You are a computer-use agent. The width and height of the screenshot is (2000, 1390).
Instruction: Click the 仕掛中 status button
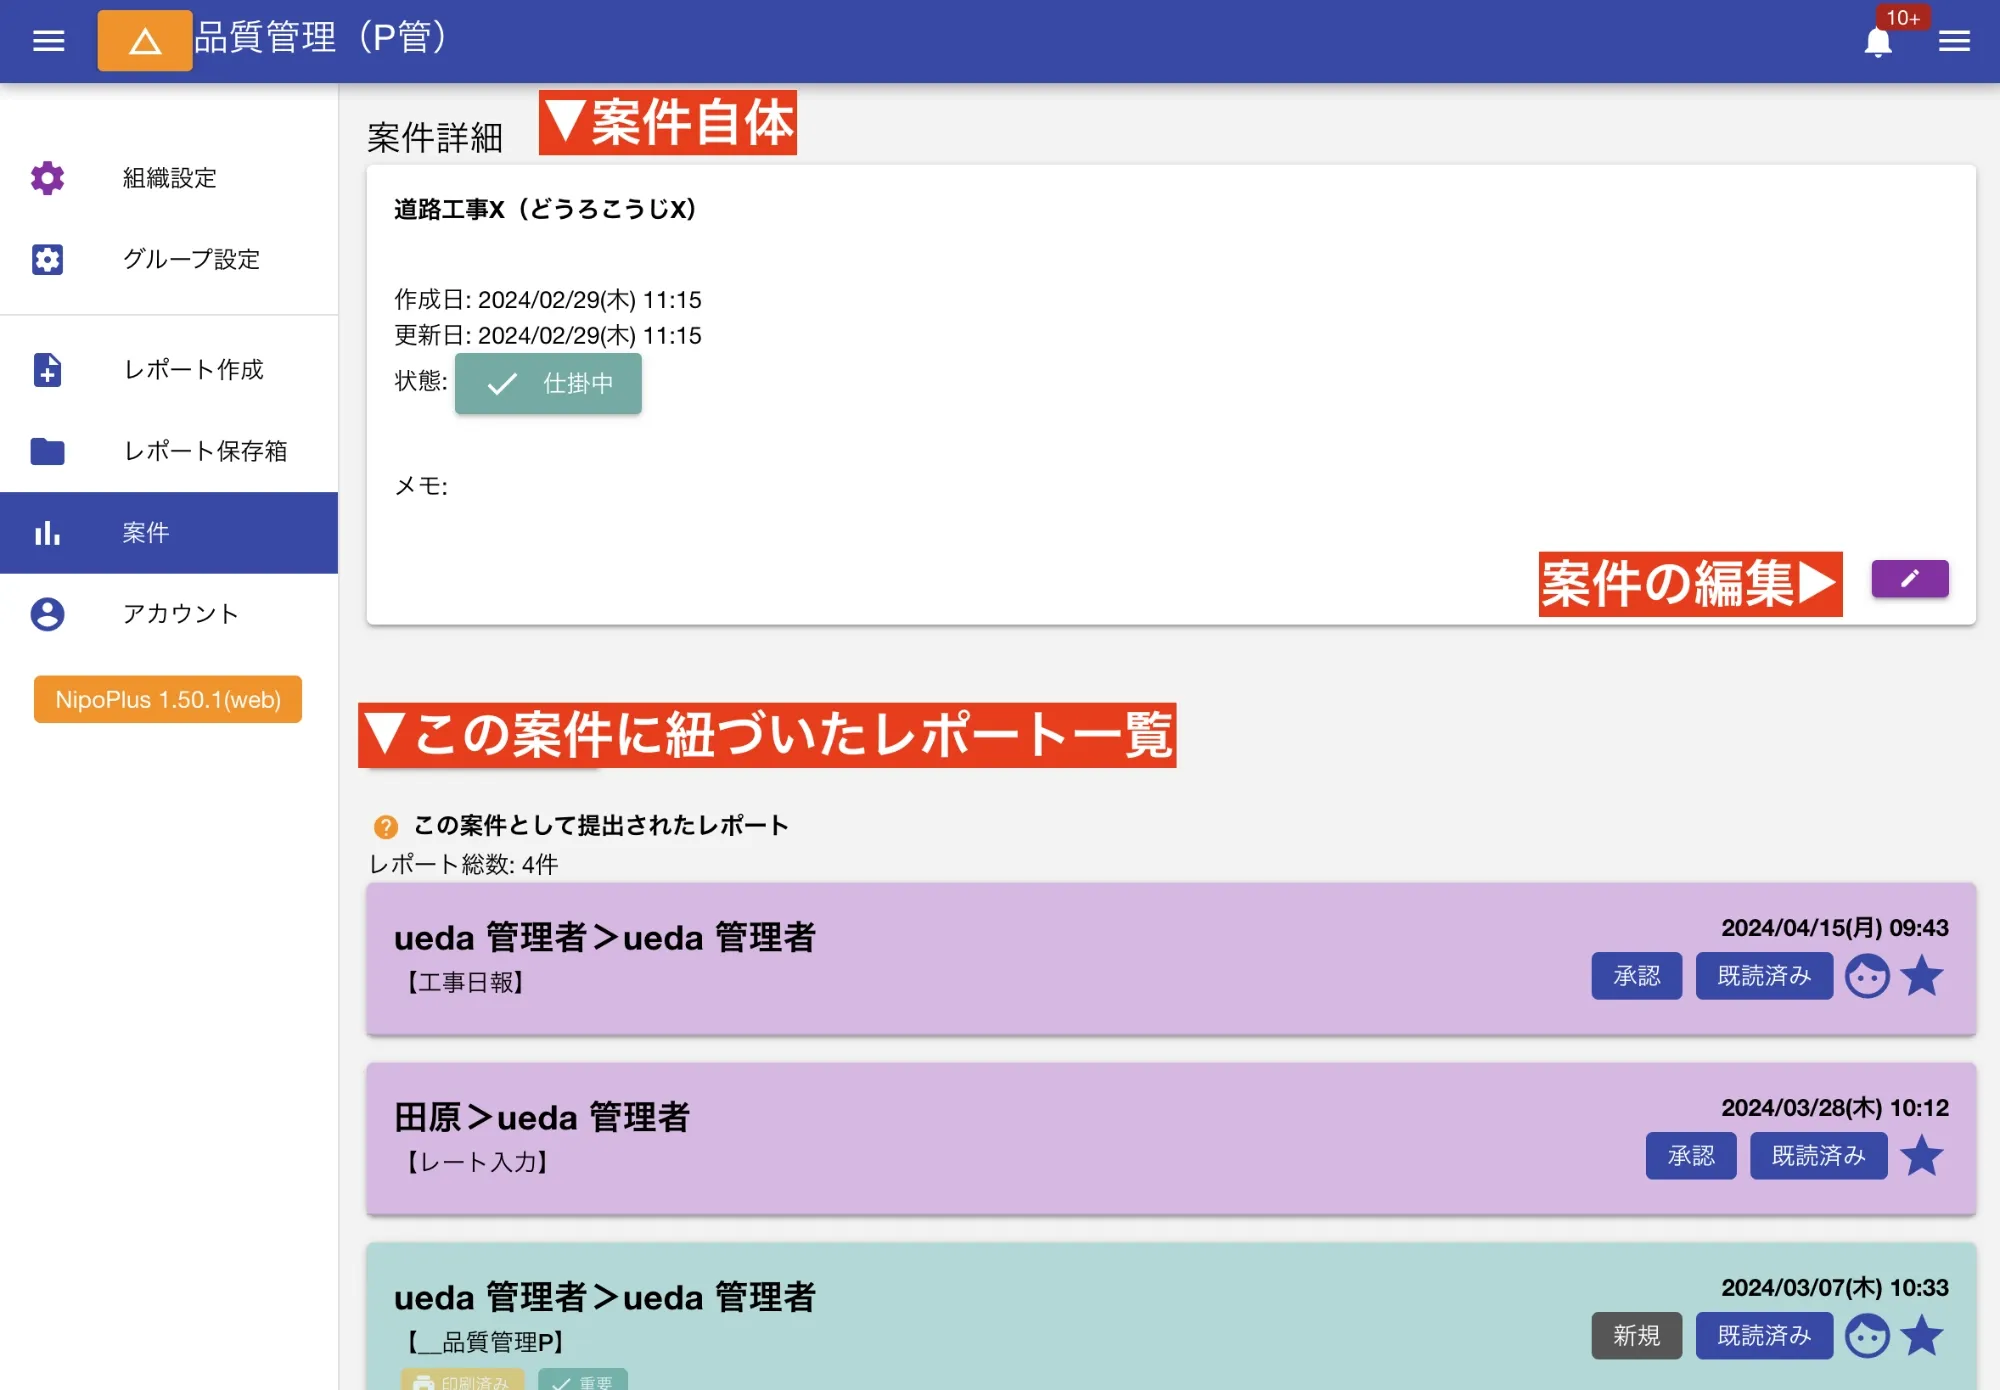click(548, 384)
